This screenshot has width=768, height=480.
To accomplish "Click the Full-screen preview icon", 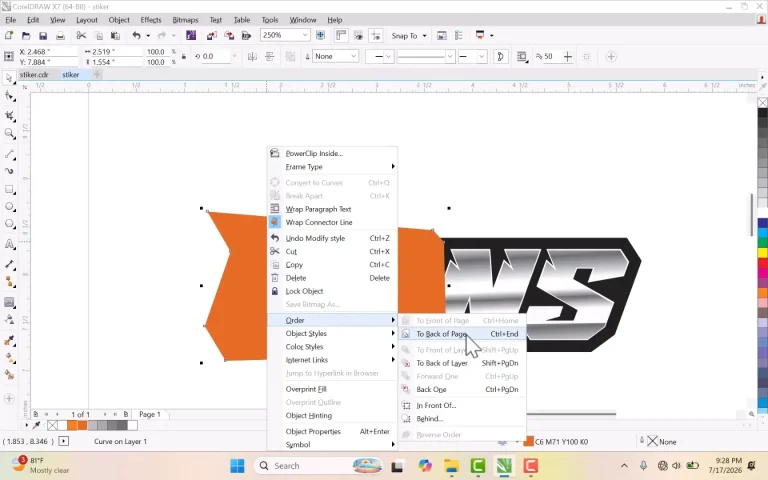I will [x=320, y=35].
